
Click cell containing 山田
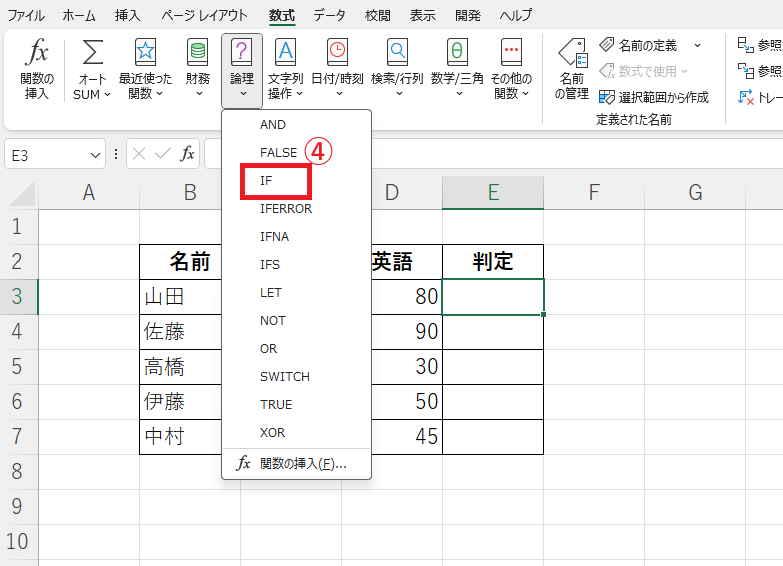pos(181,297)
